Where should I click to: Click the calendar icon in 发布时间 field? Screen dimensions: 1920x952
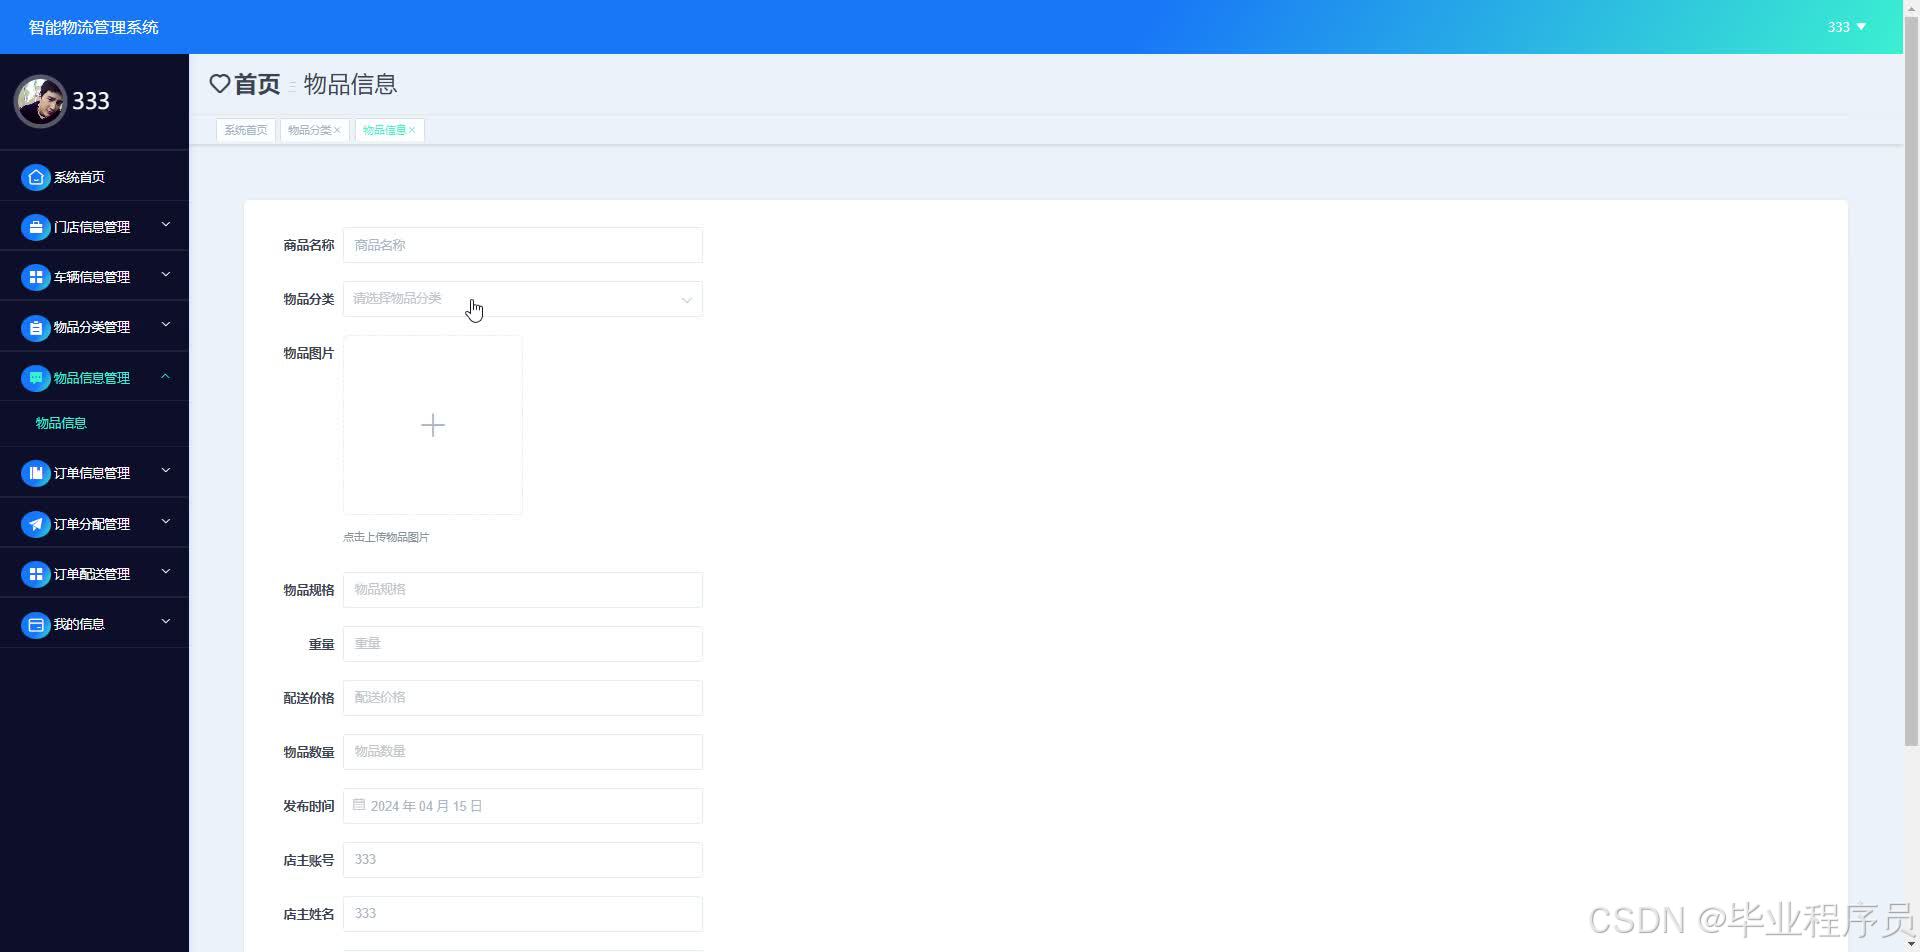359,805
